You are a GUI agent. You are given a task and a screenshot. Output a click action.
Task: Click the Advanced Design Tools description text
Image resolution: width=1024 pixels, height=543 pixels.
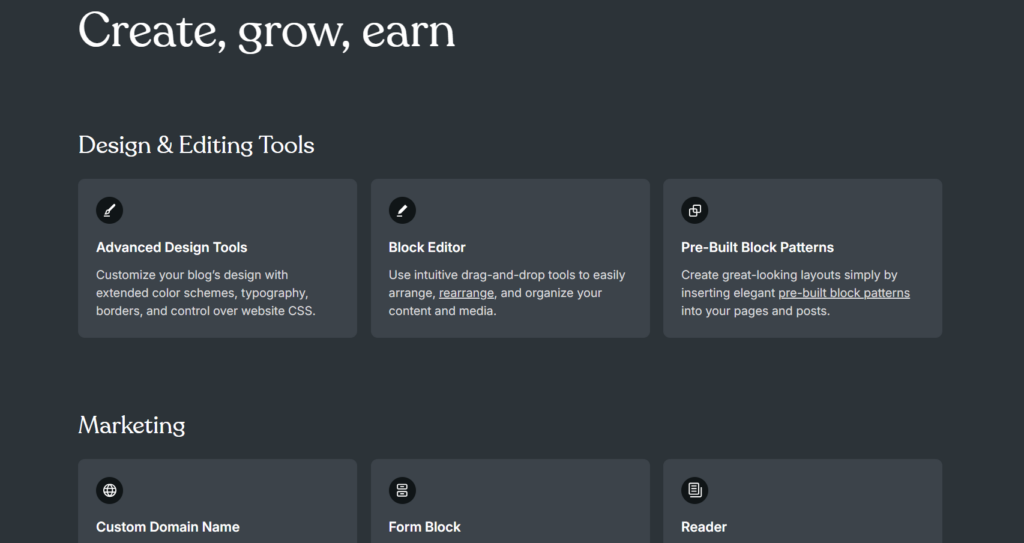(206, 293)
